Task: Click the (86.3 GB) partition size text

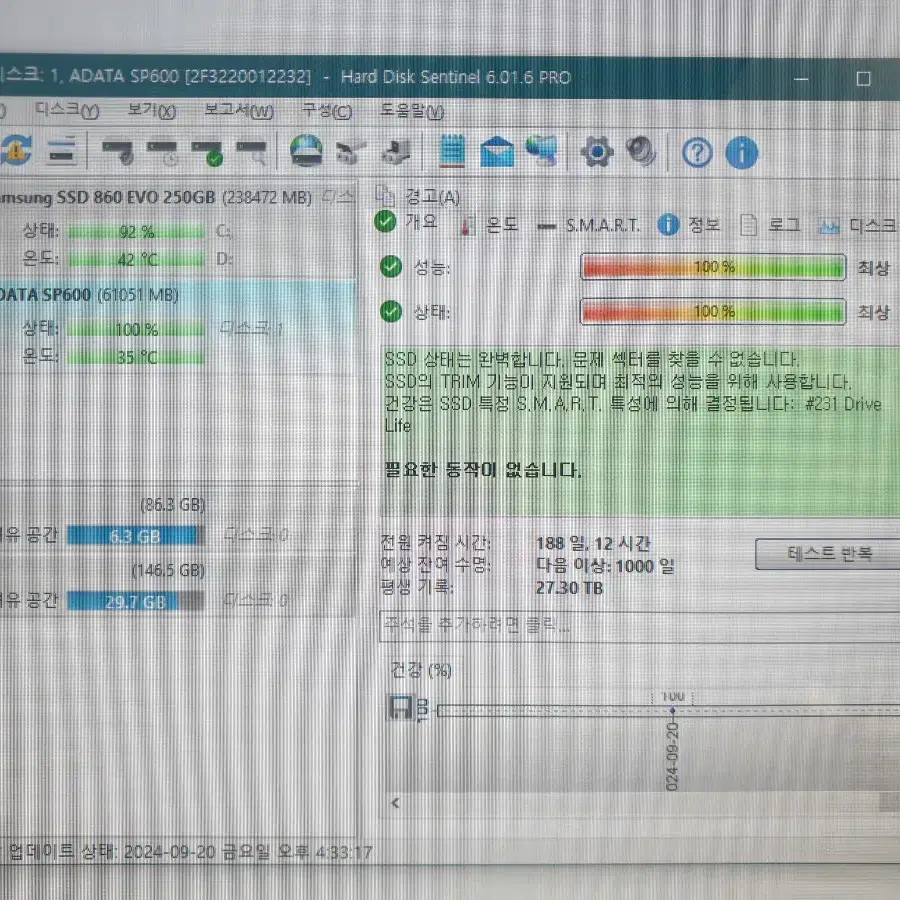Action: 172,505
